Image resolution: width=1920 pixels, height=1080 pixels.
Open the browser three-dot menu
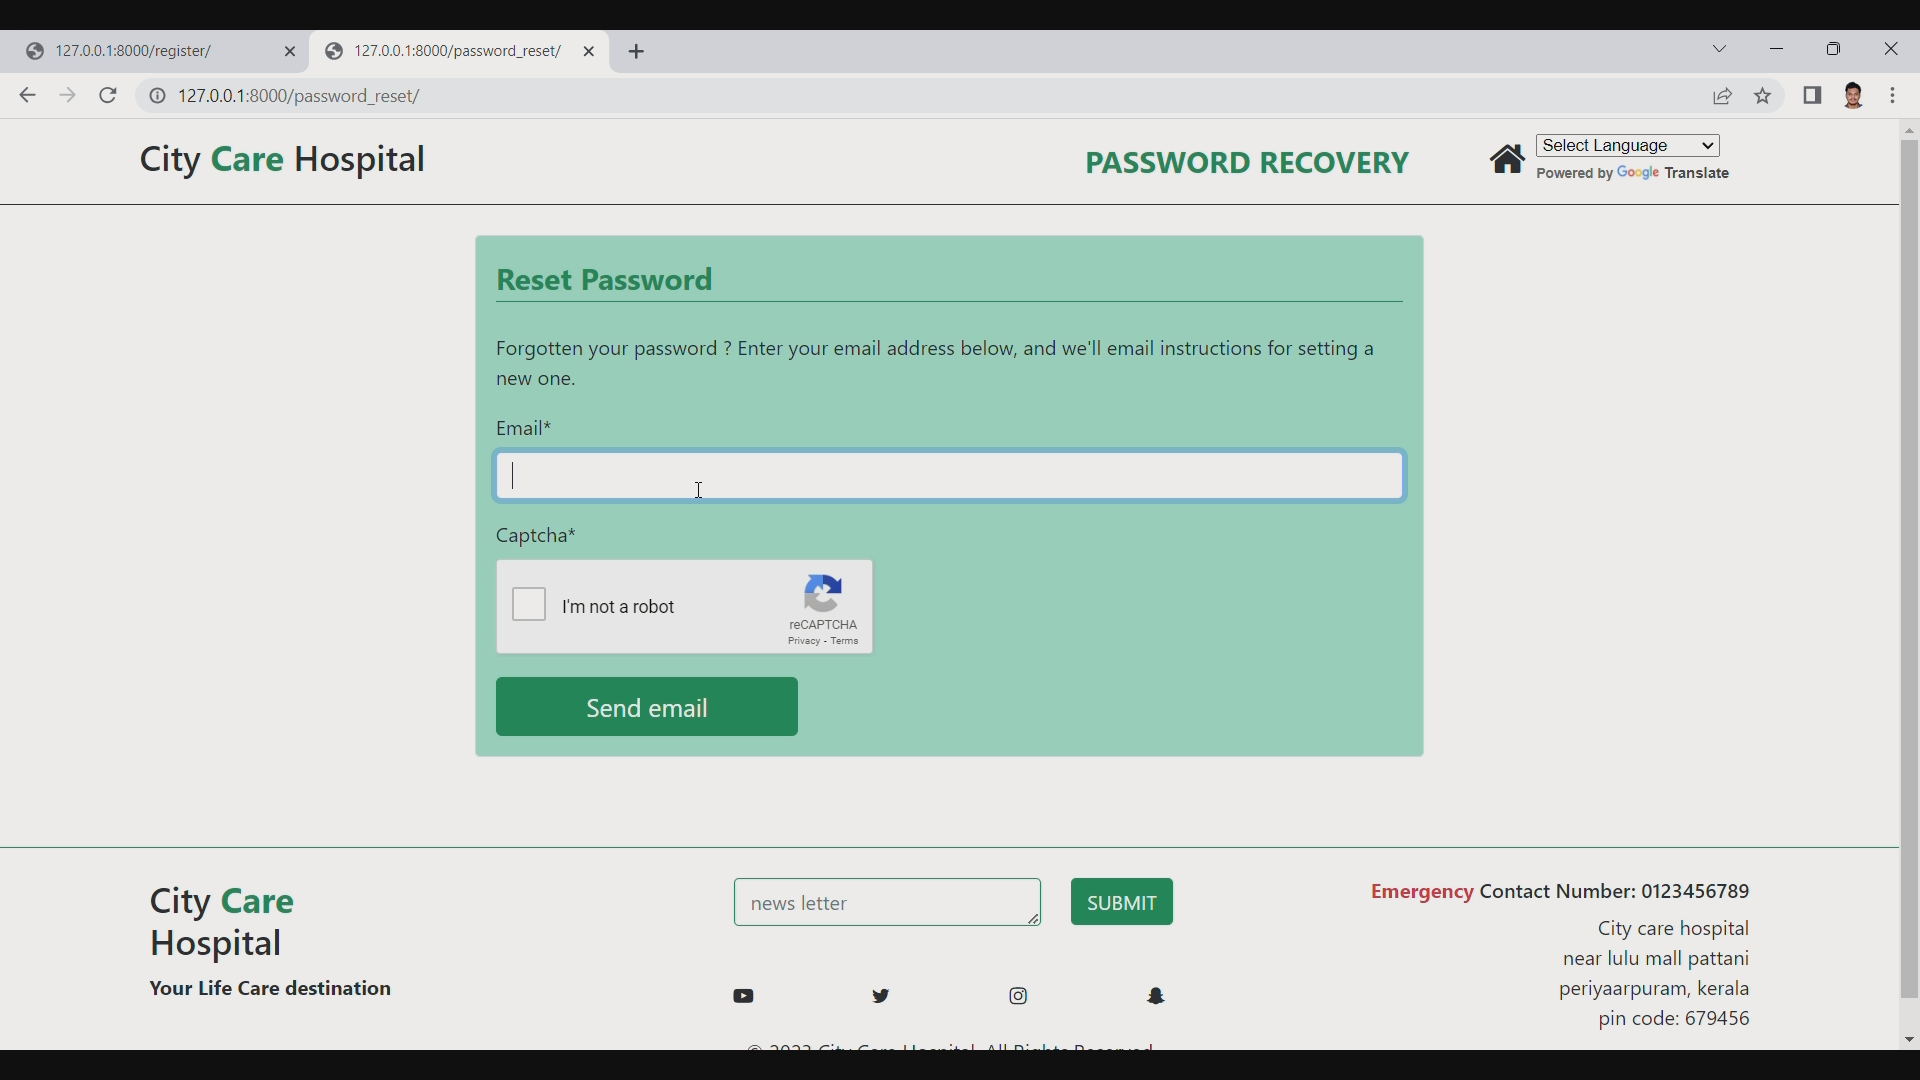point(1895,95)
